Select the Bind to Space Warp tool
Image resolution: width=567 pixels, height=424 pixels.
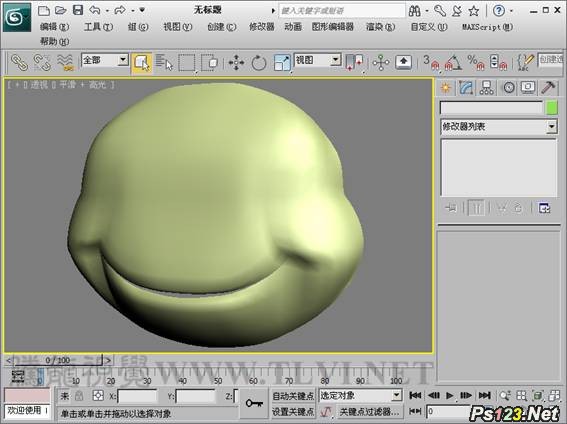65,62
